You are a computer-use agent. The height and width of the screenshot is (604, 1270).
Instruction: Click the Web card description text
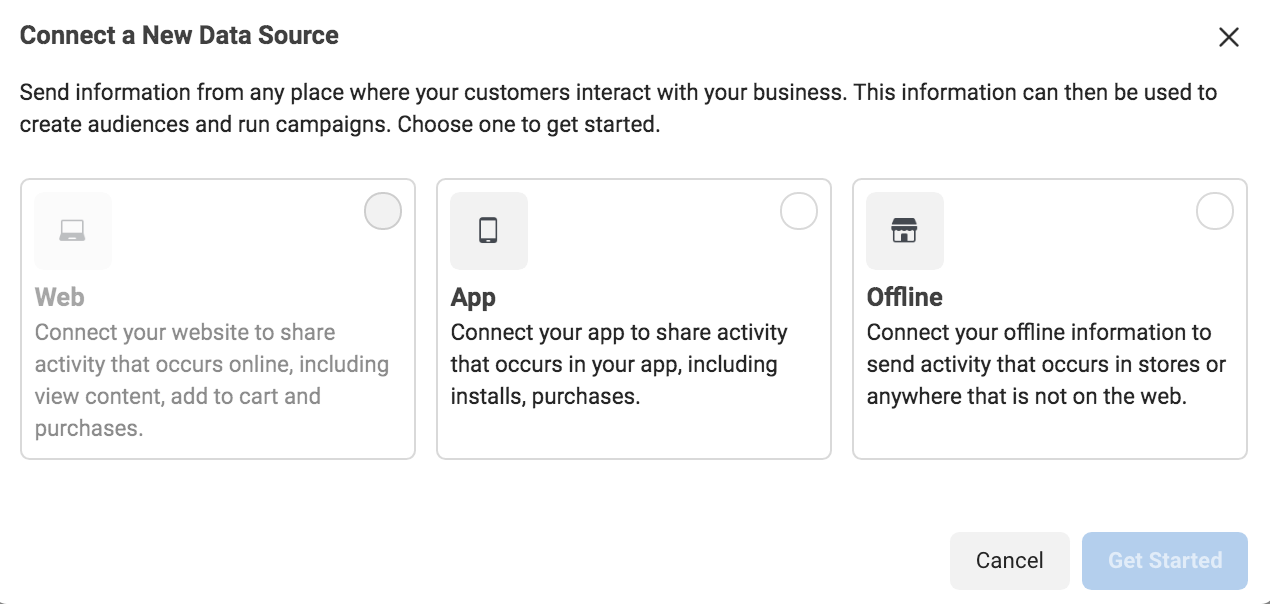(204, 364)
